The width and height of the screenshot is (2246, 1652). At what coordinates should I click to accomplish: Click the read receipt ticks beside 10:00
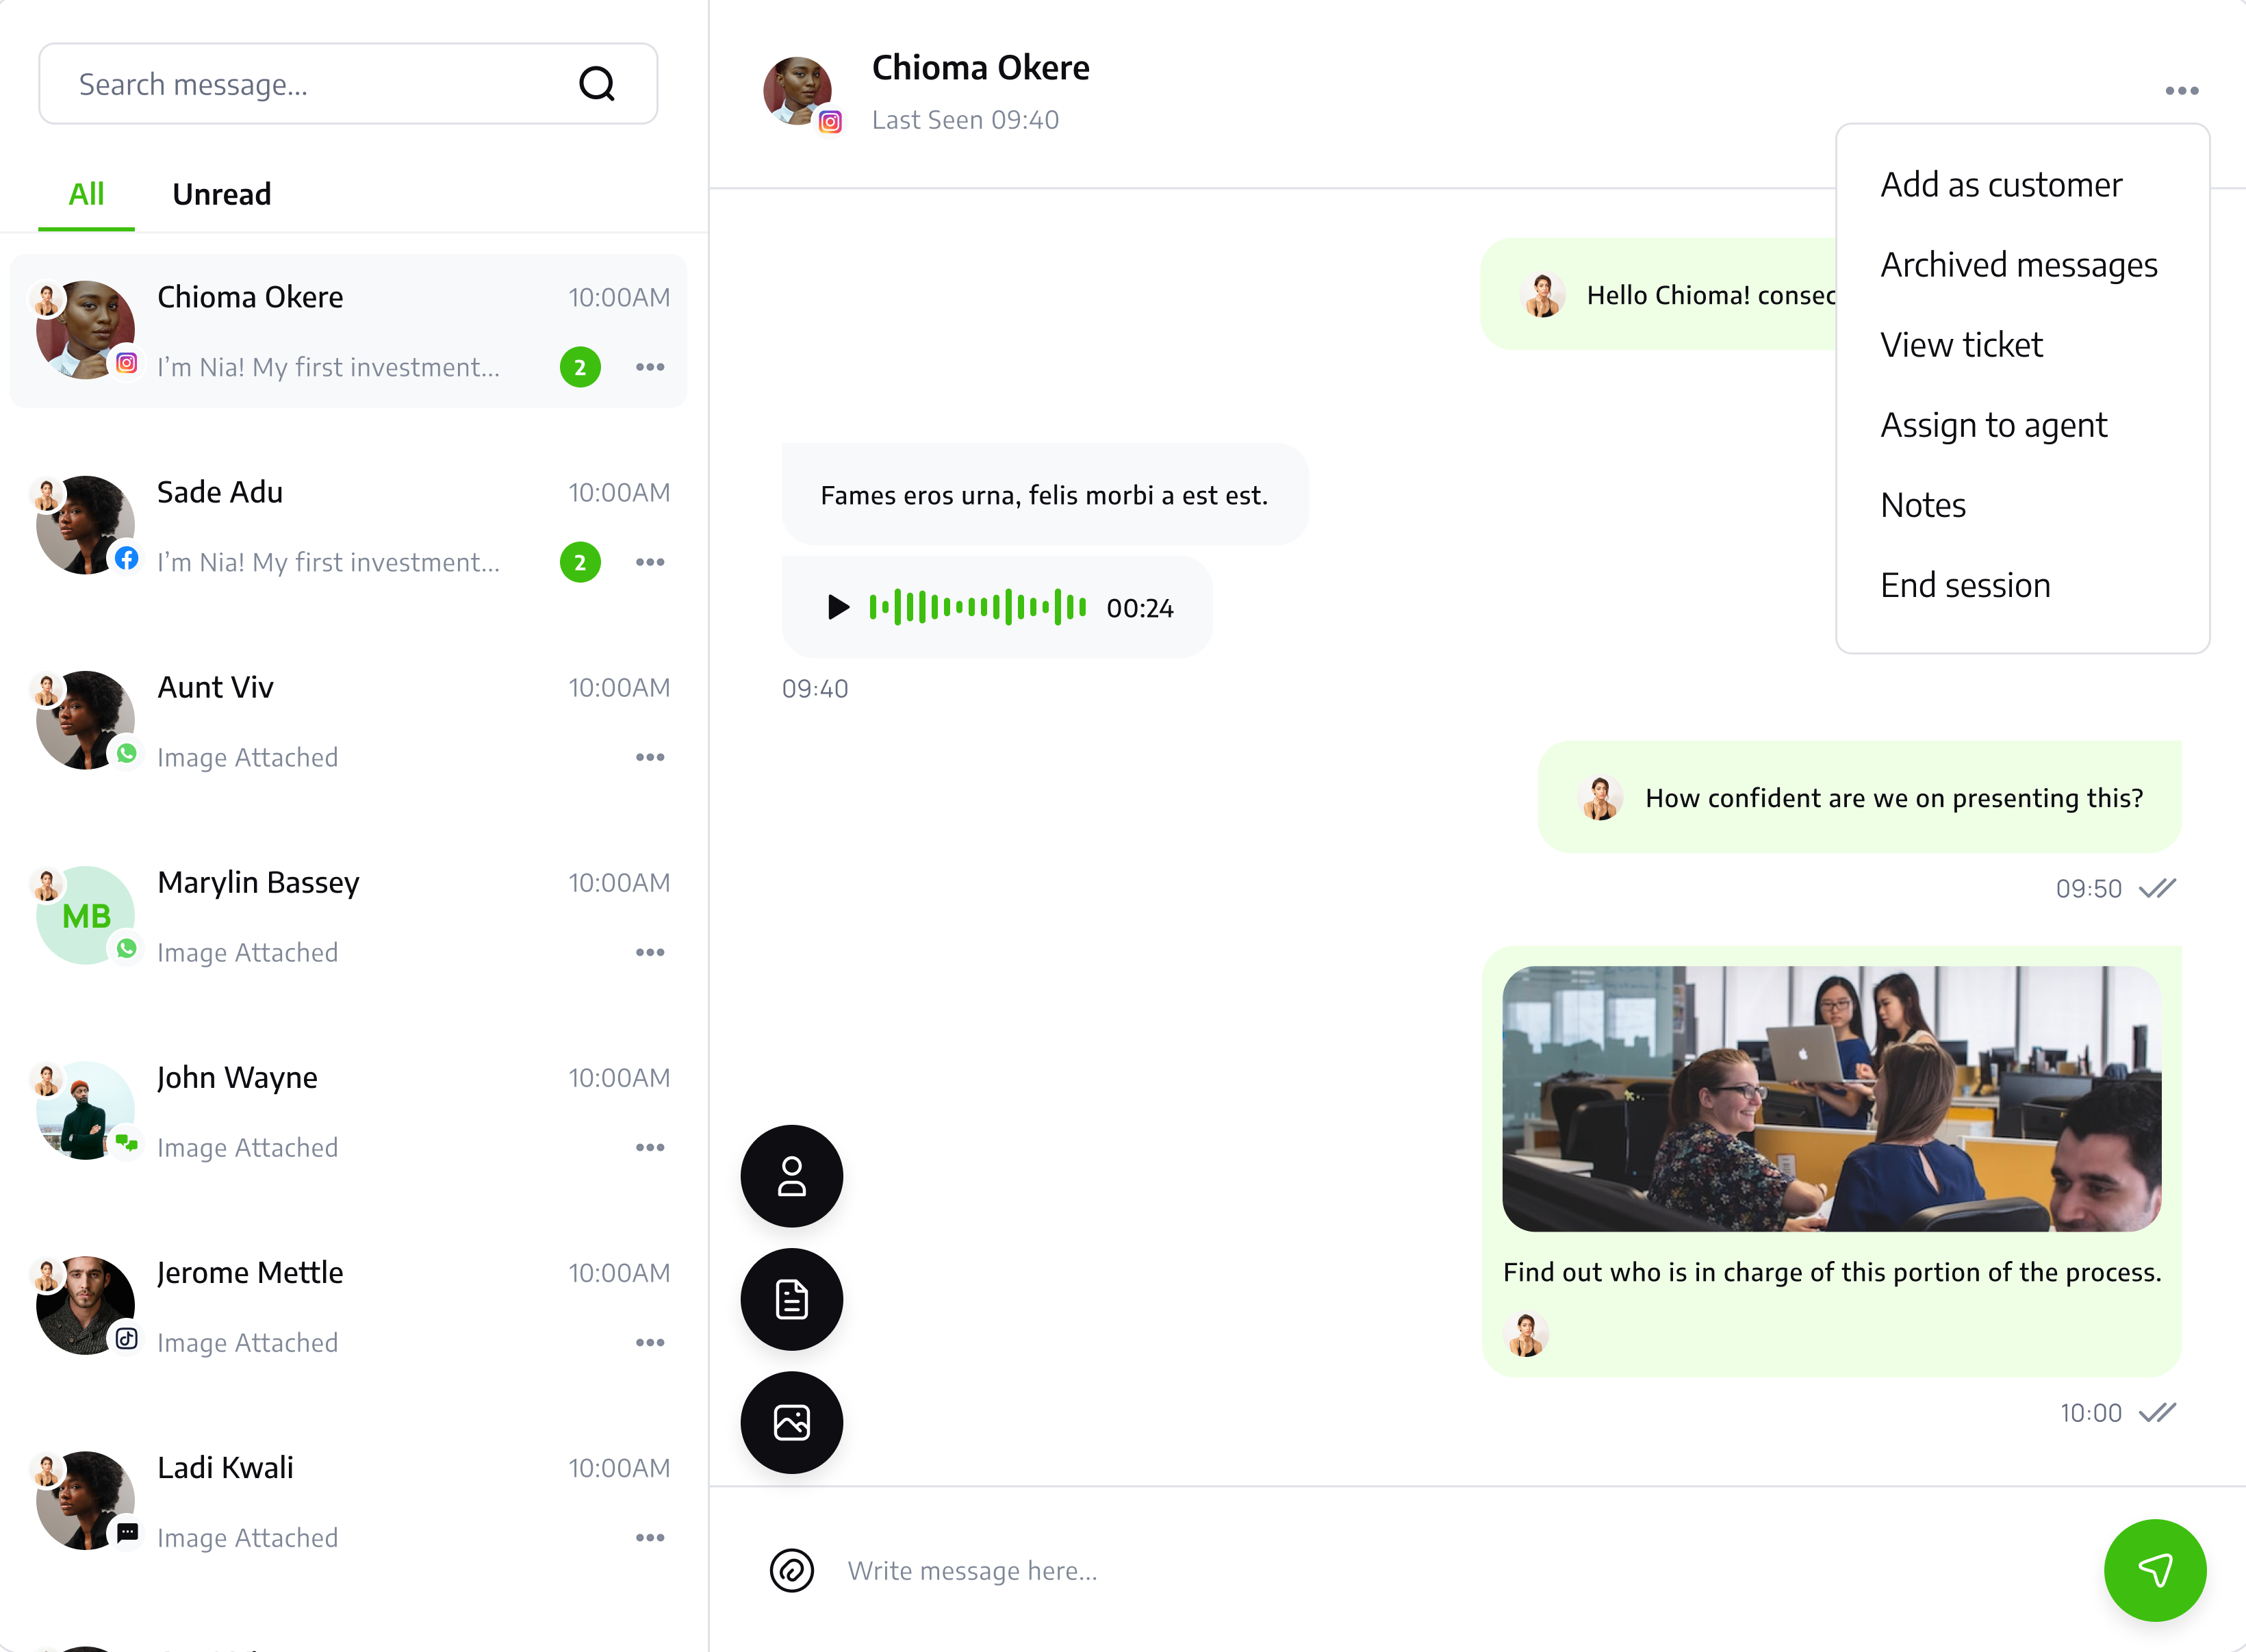[x=2157, y=1413]
